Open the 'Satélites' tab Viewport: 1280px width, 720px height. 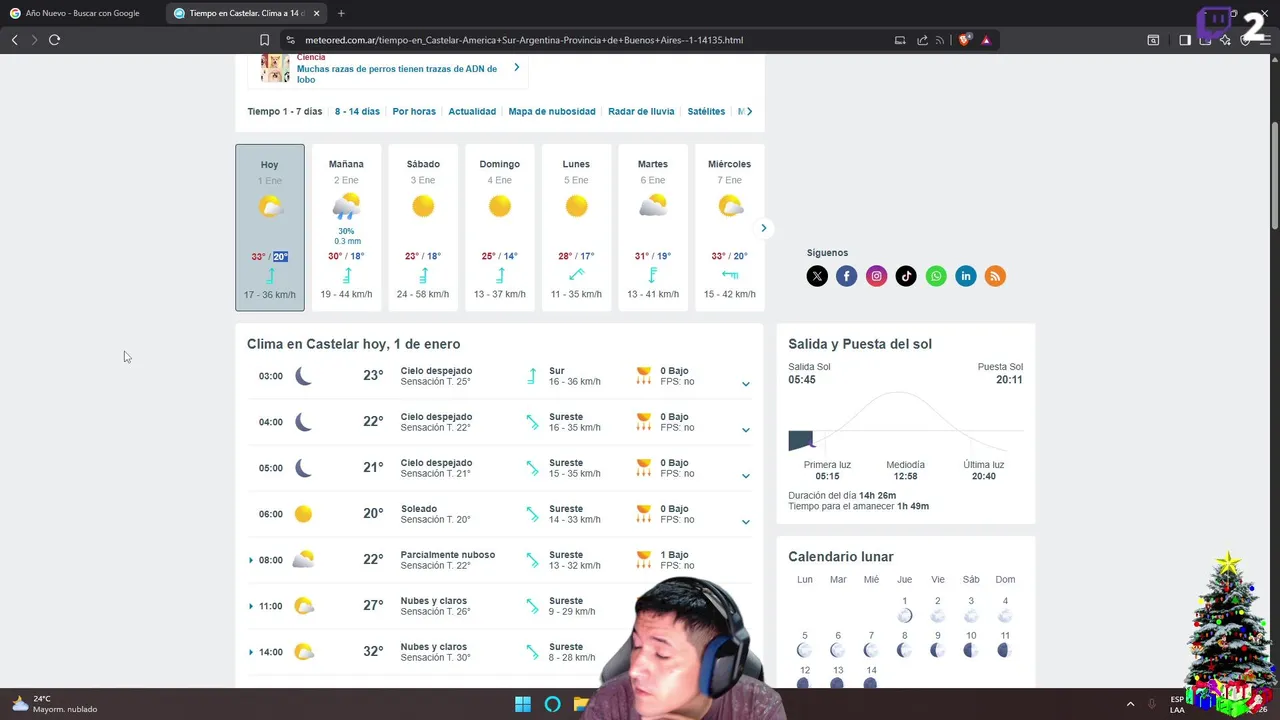[706, 111]
